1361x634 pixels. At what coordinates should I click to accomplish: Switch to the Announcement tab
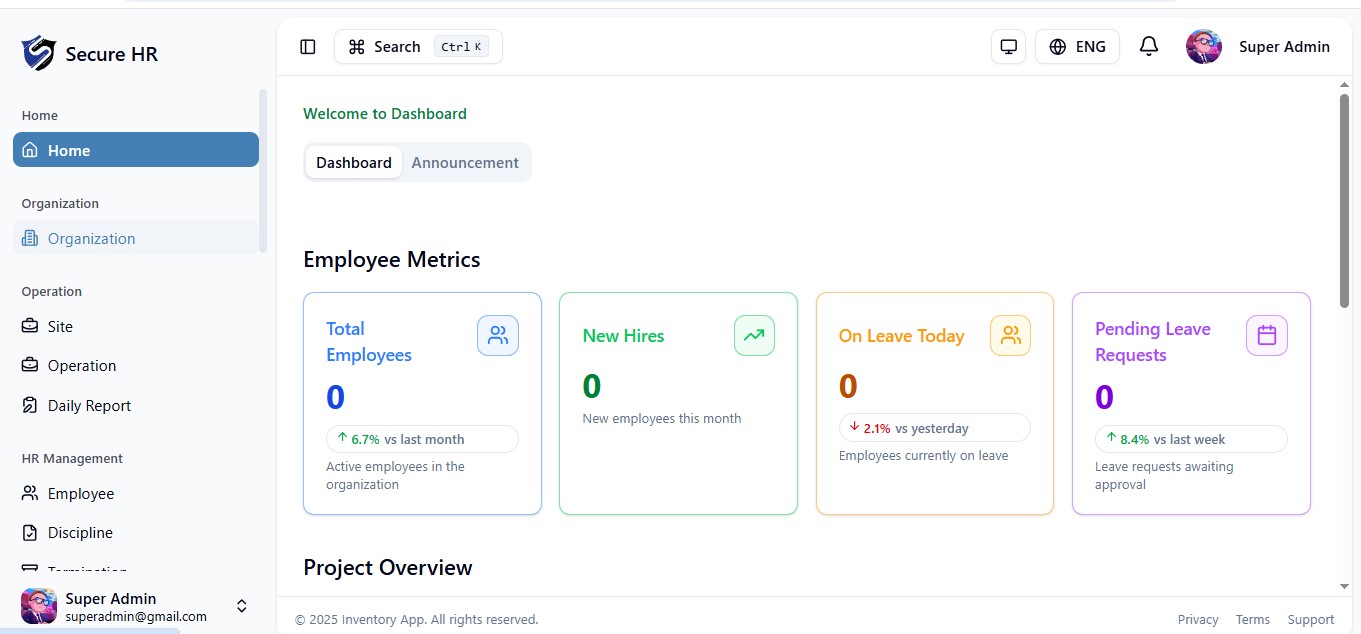click(465, 162)
